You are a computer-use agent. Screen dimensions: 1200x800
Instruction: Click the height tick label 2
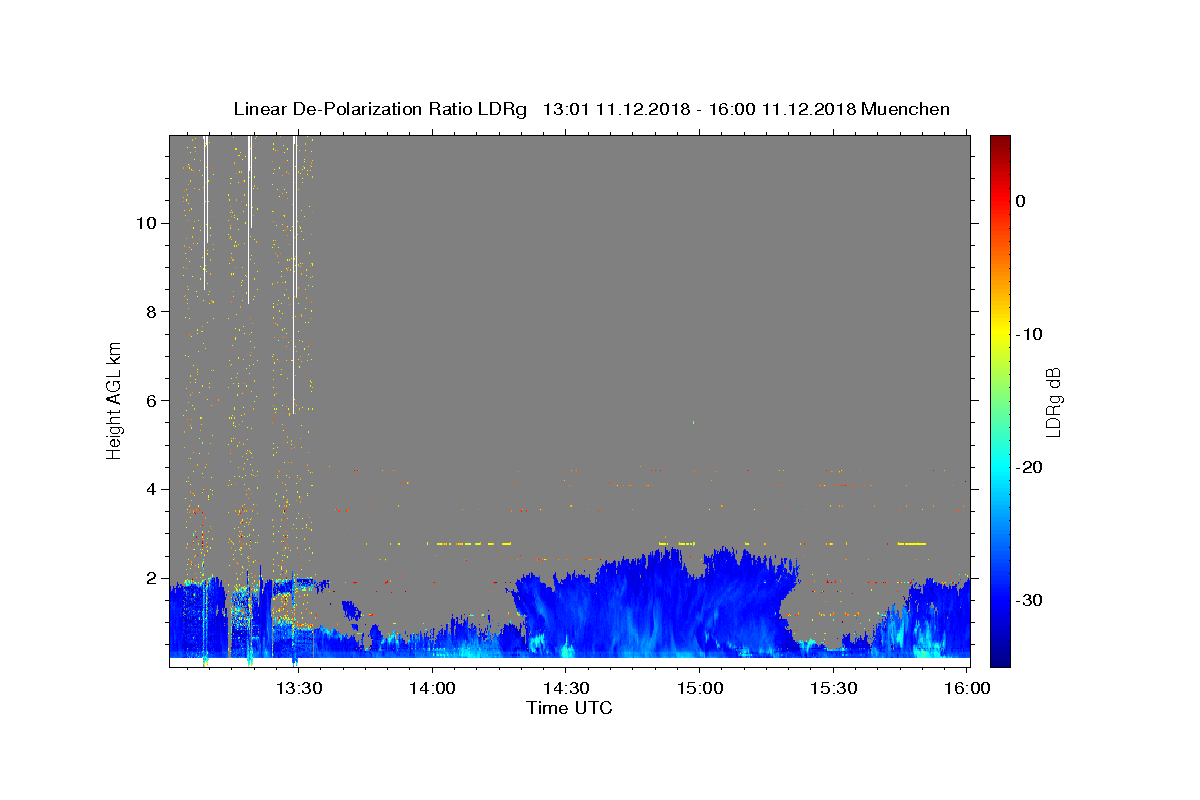click(150, 578)
